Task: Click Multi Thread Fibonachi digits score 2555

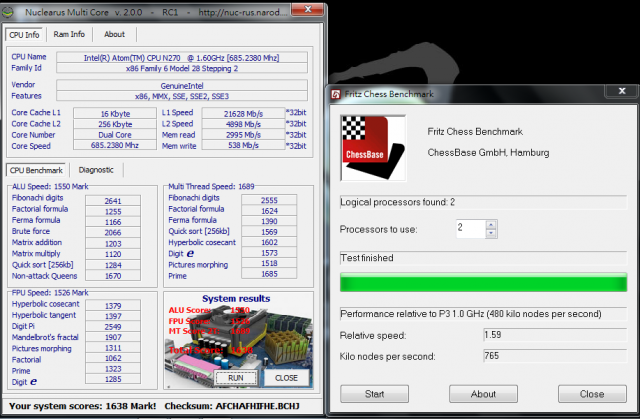Action: 269,200
